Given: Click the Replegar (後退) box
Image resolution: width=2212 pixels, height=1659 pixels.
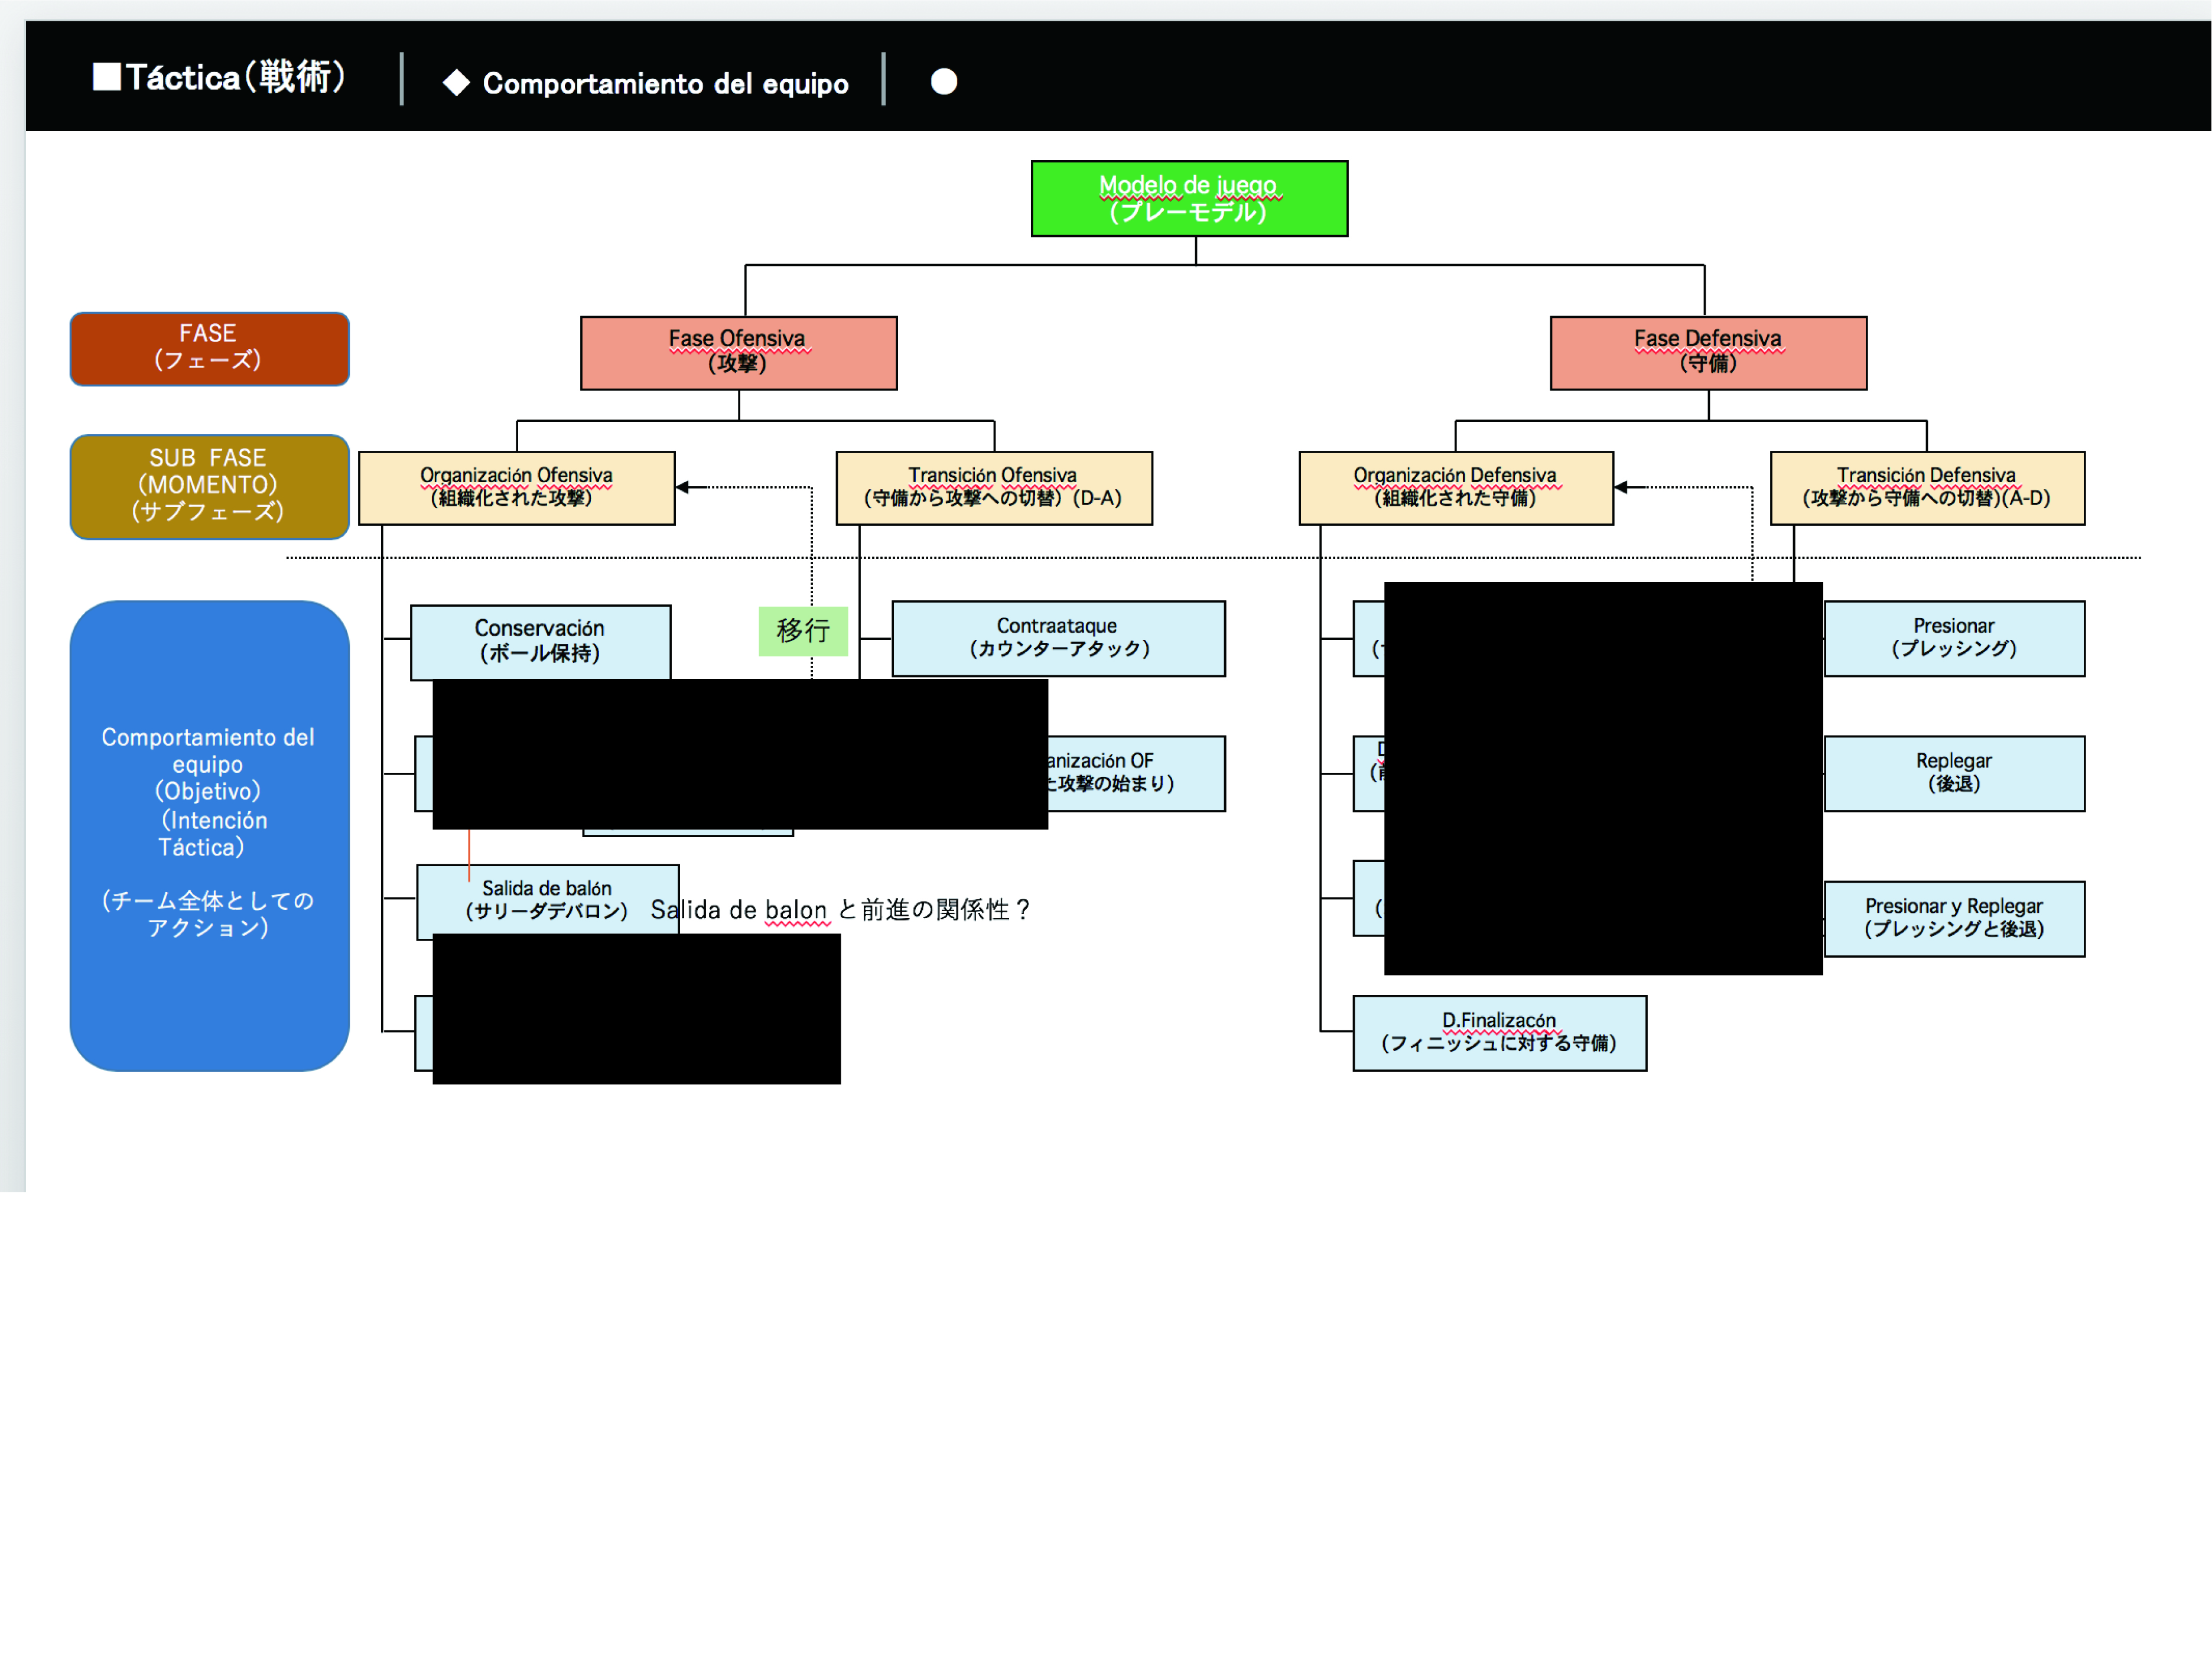Looking at the screenshot, I should [x=1954, y=773].
